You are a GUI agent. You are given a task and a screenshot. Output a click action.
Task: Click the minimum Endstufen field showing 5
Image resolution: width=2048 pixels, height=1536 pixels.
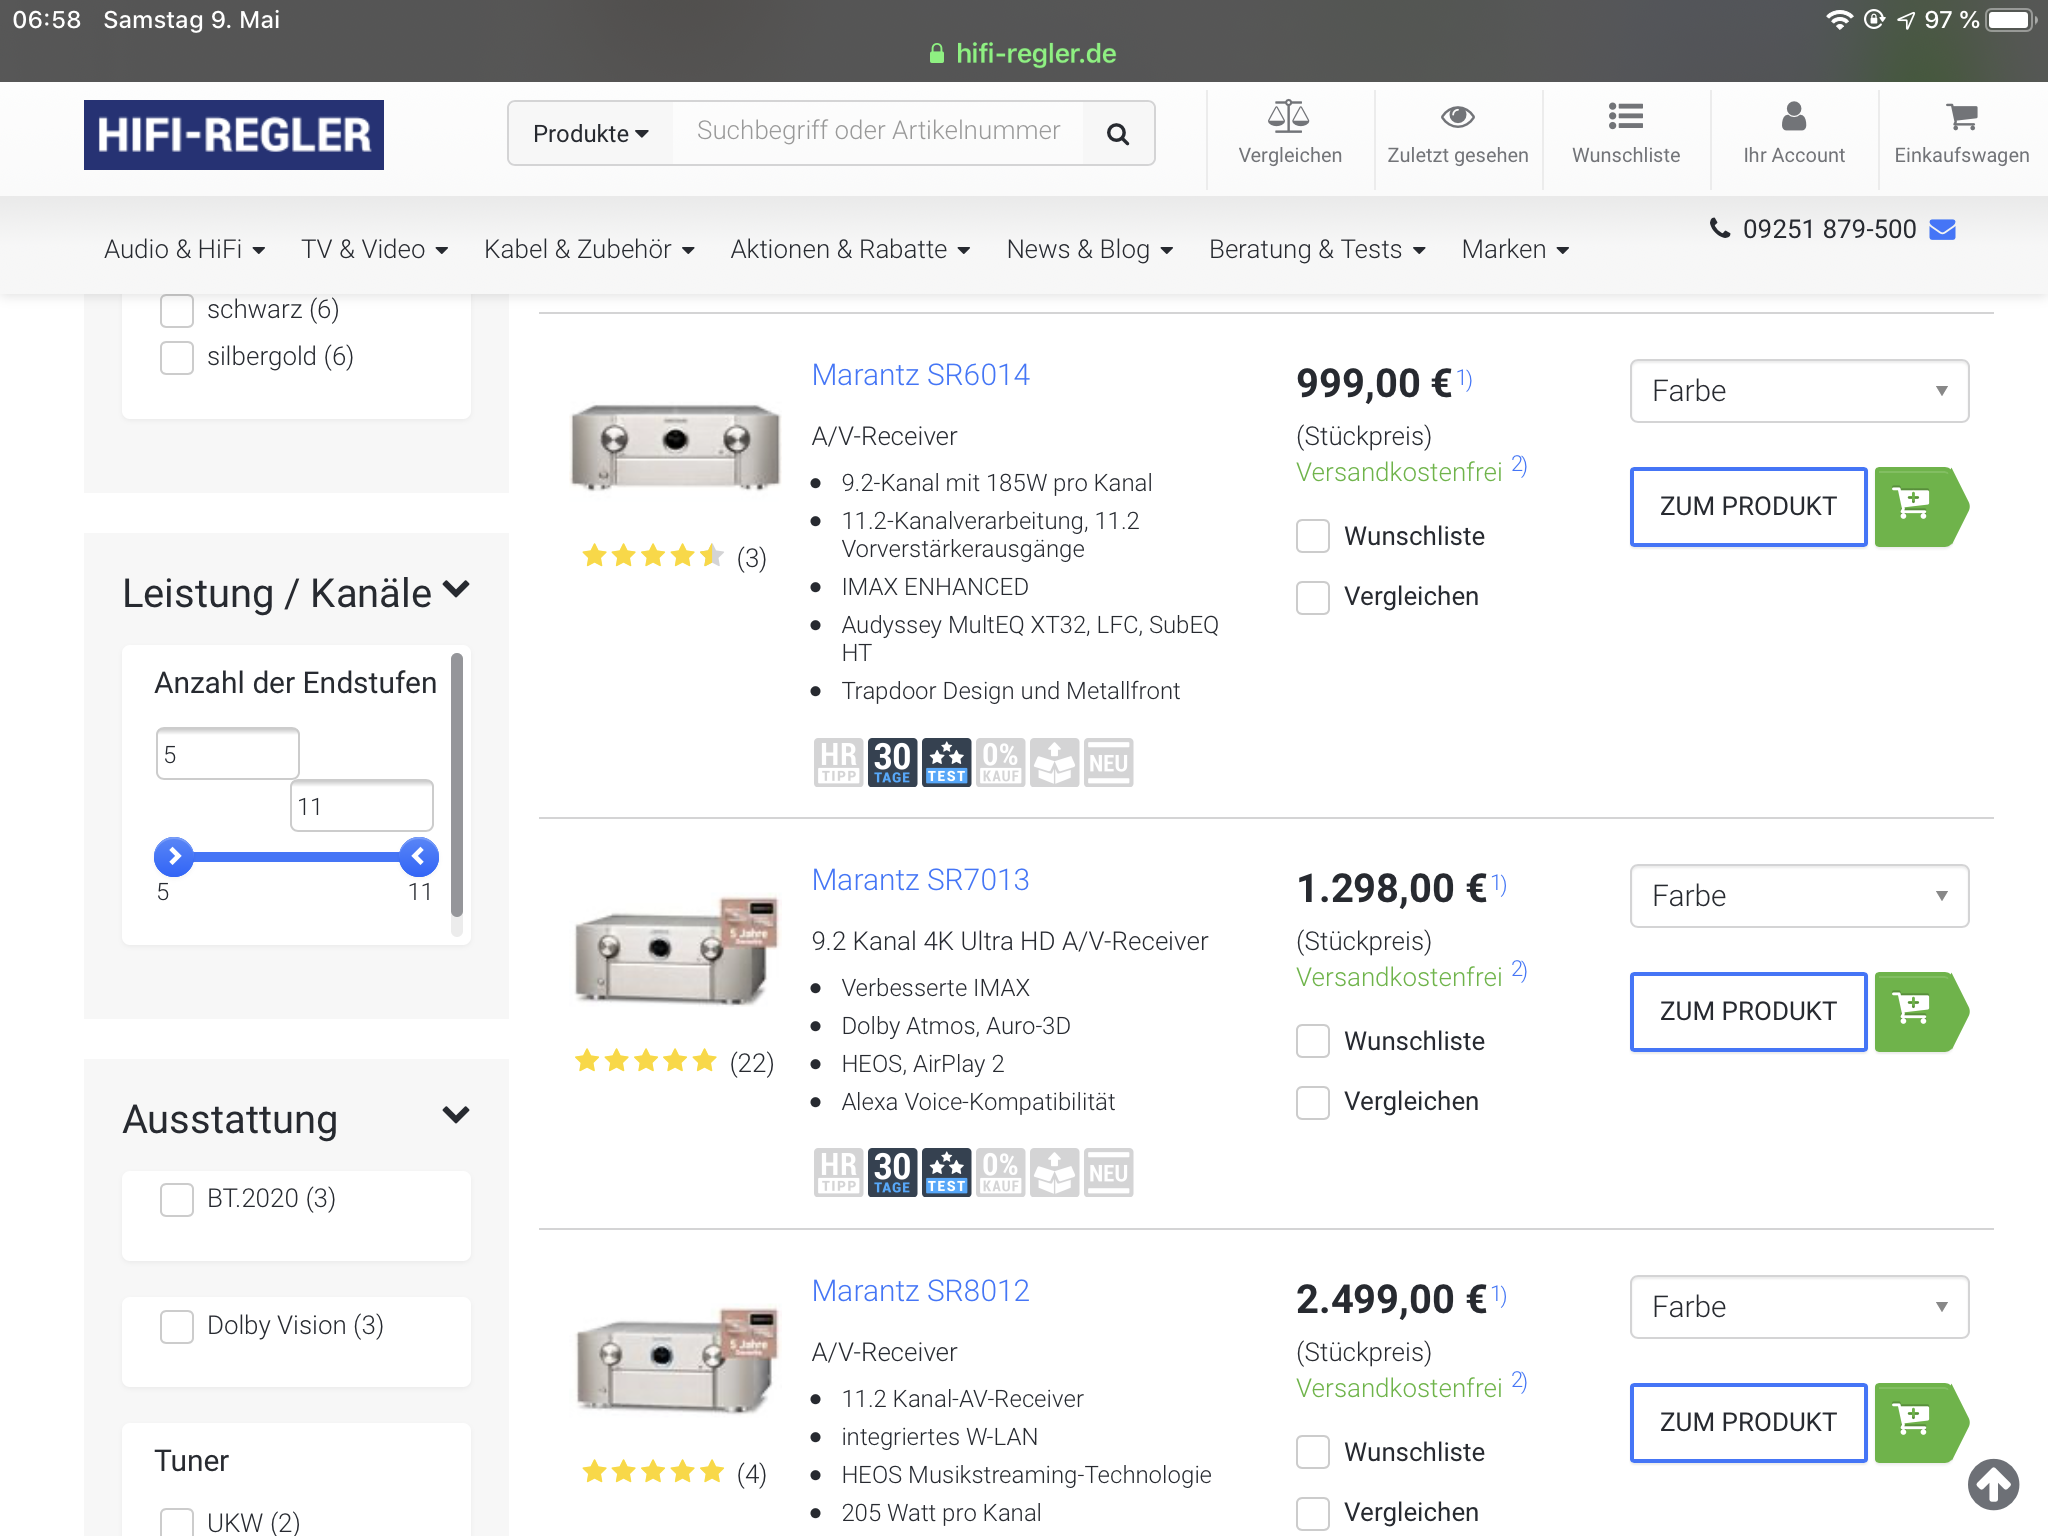pyautogui.click(x=227, y=754)
